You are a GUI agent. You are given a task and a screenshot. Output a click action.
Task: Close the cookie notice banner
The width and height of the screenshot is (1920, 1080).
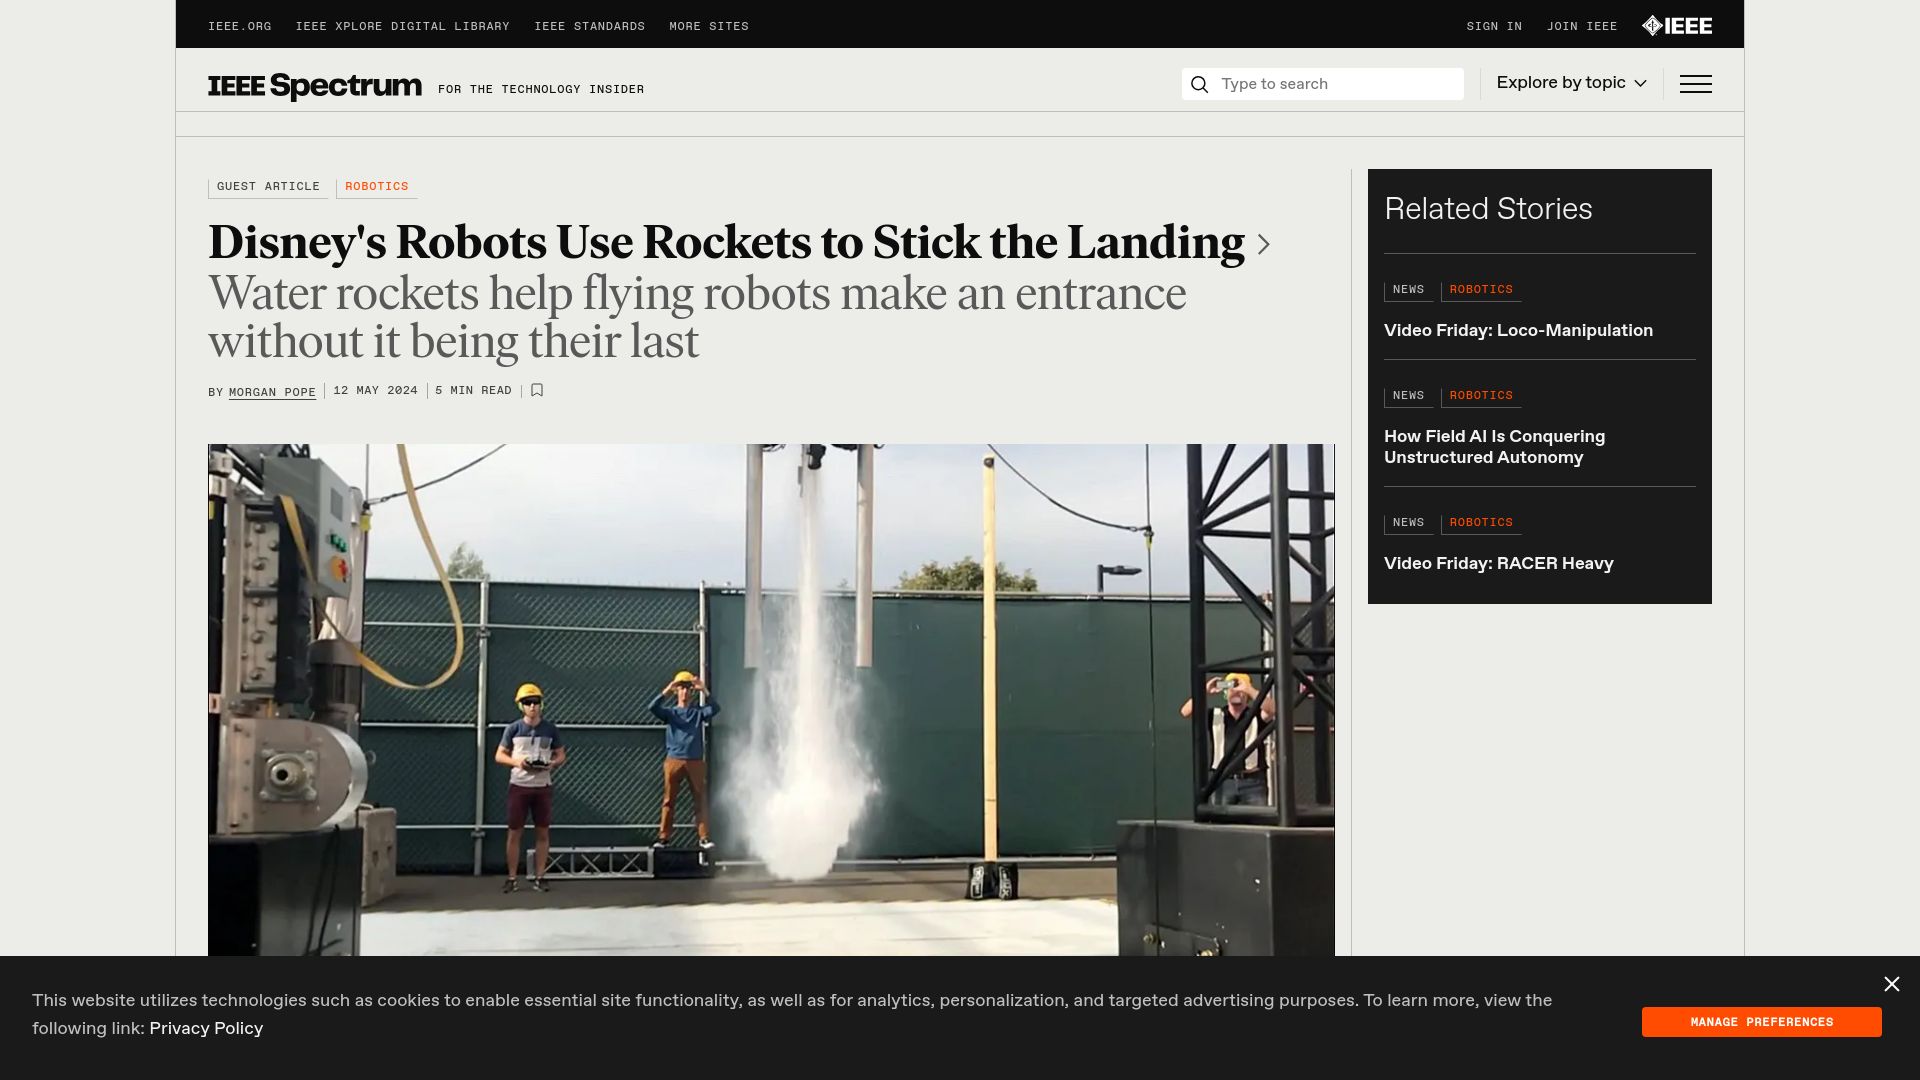(1892, 985)
